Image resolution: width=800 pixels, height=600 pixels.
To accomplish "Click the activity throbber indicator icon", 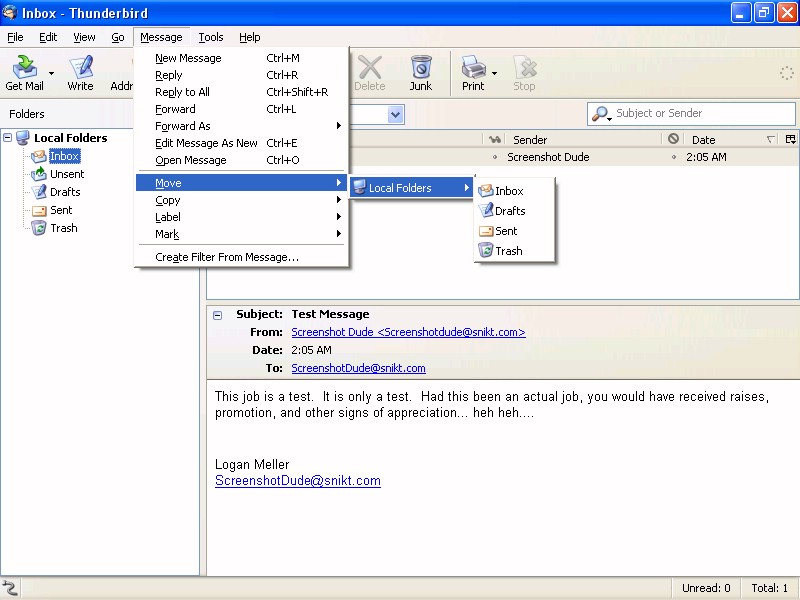I will [786, 73].
